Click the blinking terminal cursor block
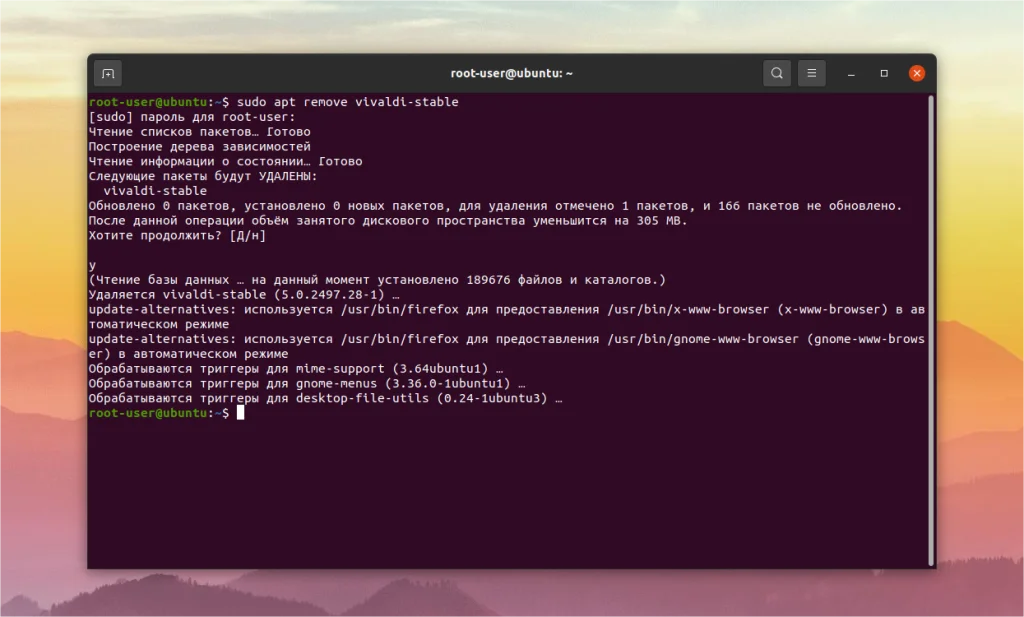This screenshot has width=1024, height=617. 243,412
